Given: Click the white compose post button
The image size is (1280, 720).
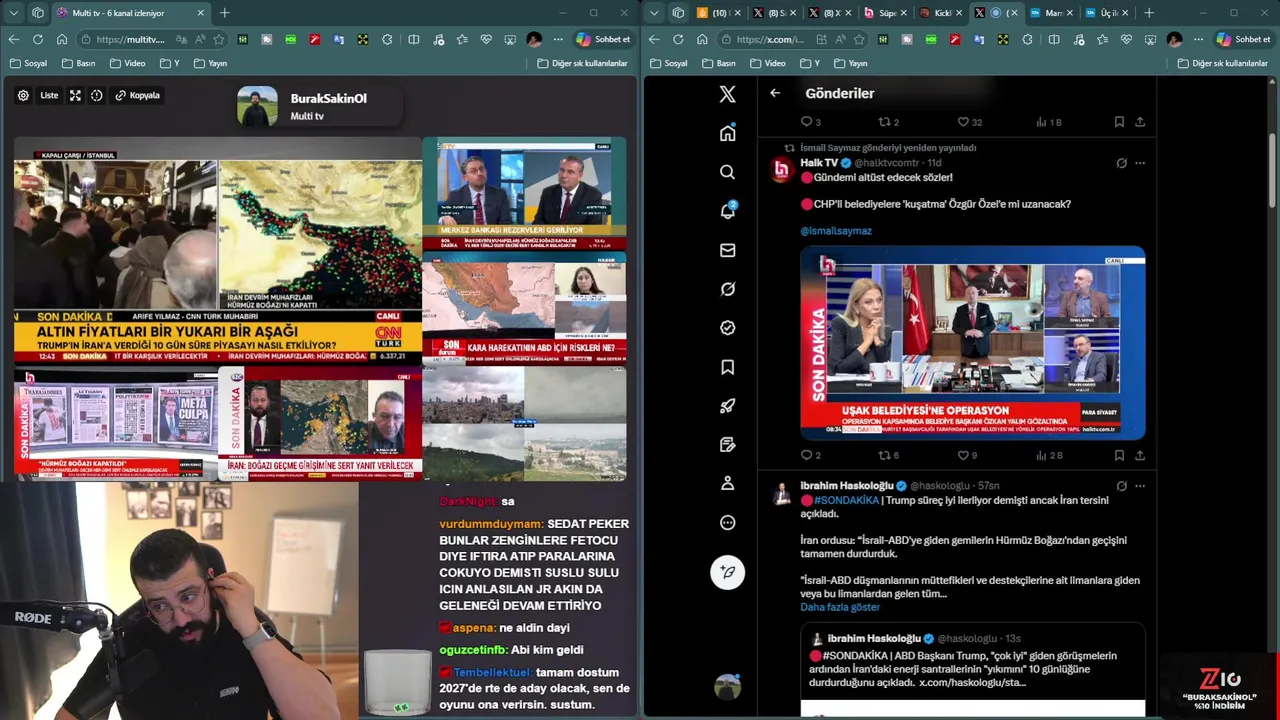Looking at the screenshot, I should [728, 572].
